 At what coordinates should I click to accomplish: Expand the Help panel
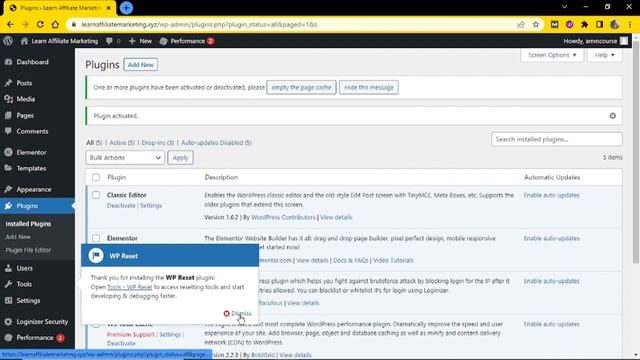(x=604, y=55)
